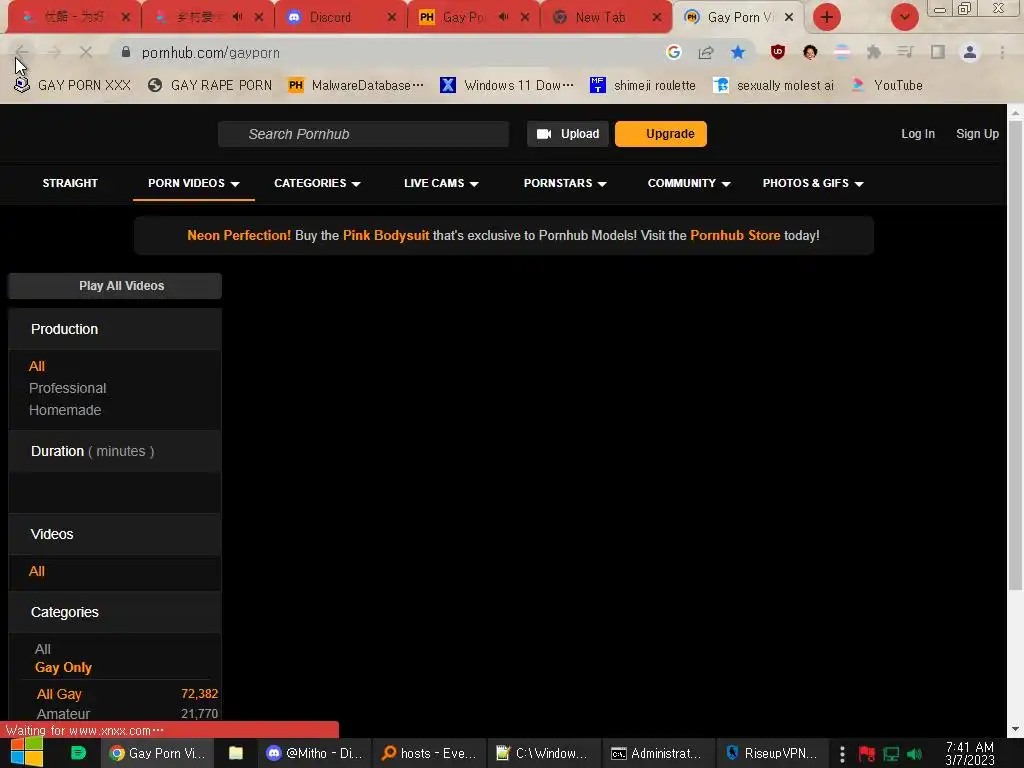Switch to the C:\Window… Notepad++ taskbar item
Screen dimensions: 1024x768
(x=543, y=754)
